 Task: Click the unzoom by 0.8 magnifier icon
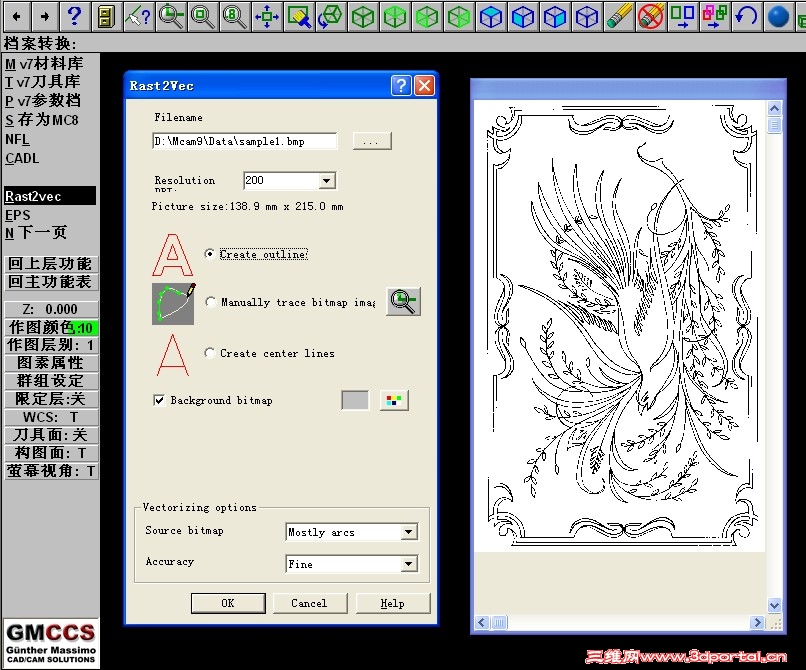(x=235, y=16)
